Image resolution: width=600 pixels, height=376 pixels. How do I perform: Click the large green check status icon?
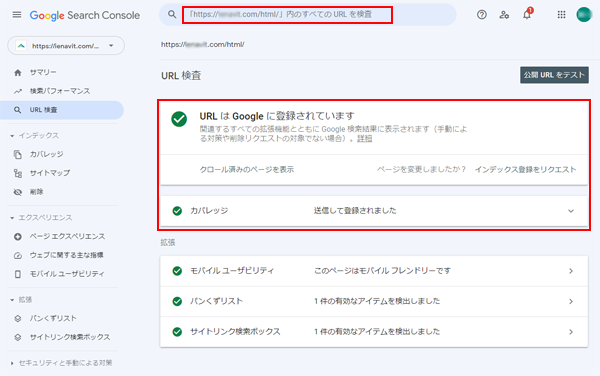click(x=179, y=119)
